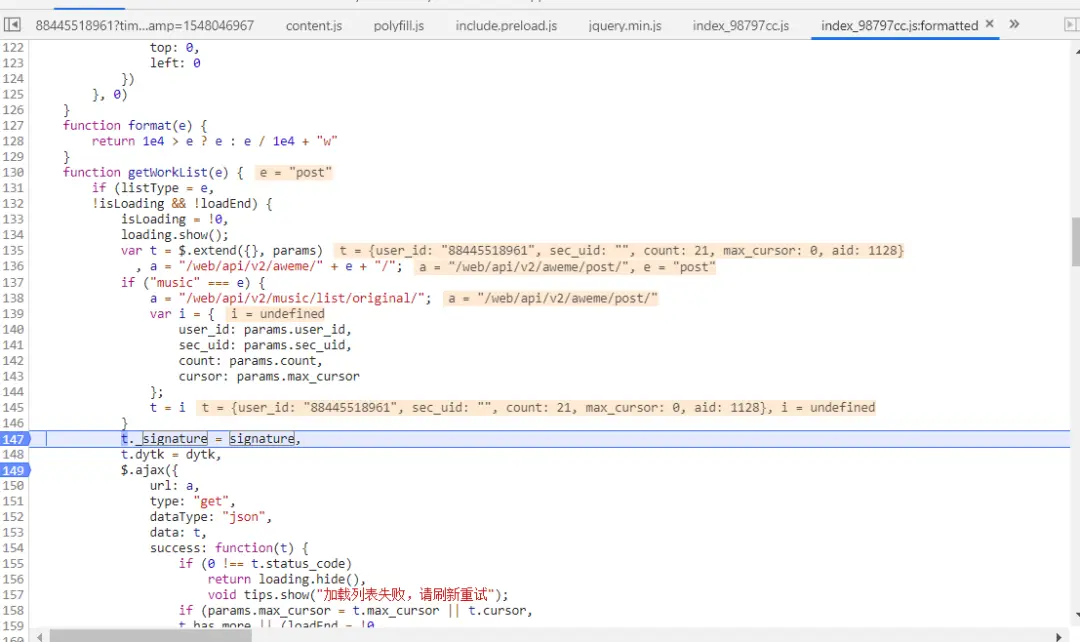Click the 'url: a,' property line
The width and height of the screenshot is (1080, 642).
tap(175, 486)
